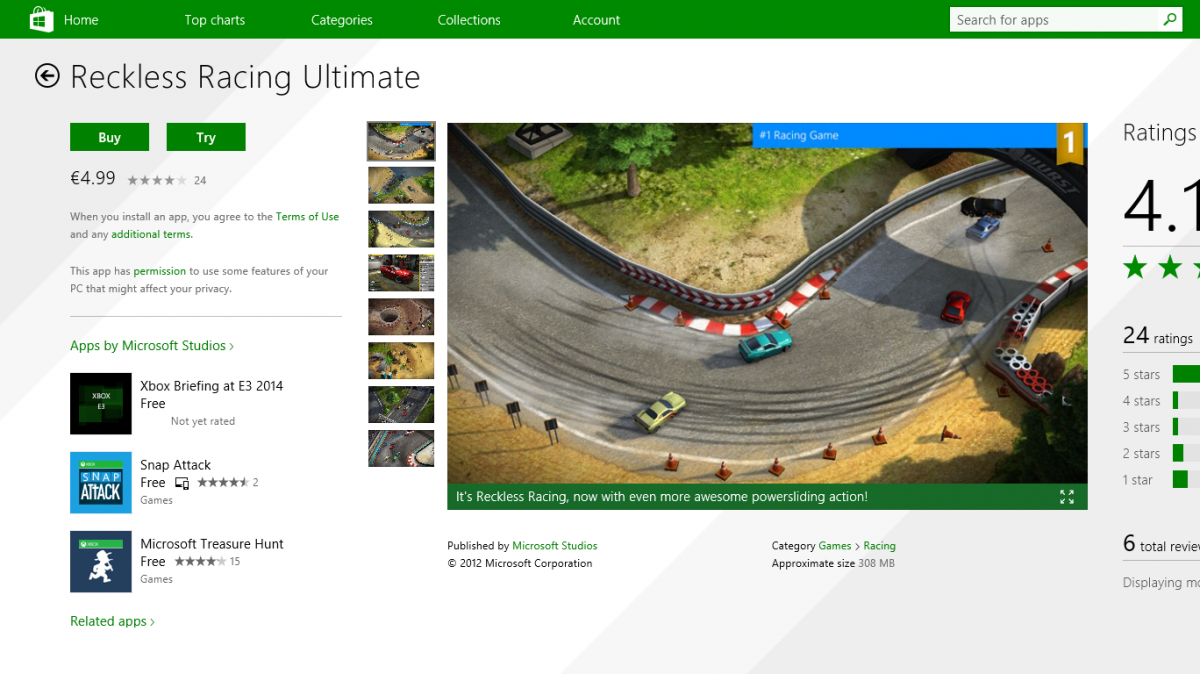The height and width of the screenshot is (674, 1200).
Task: Click the '24 ratings' text
Action: coord(1158,336)
